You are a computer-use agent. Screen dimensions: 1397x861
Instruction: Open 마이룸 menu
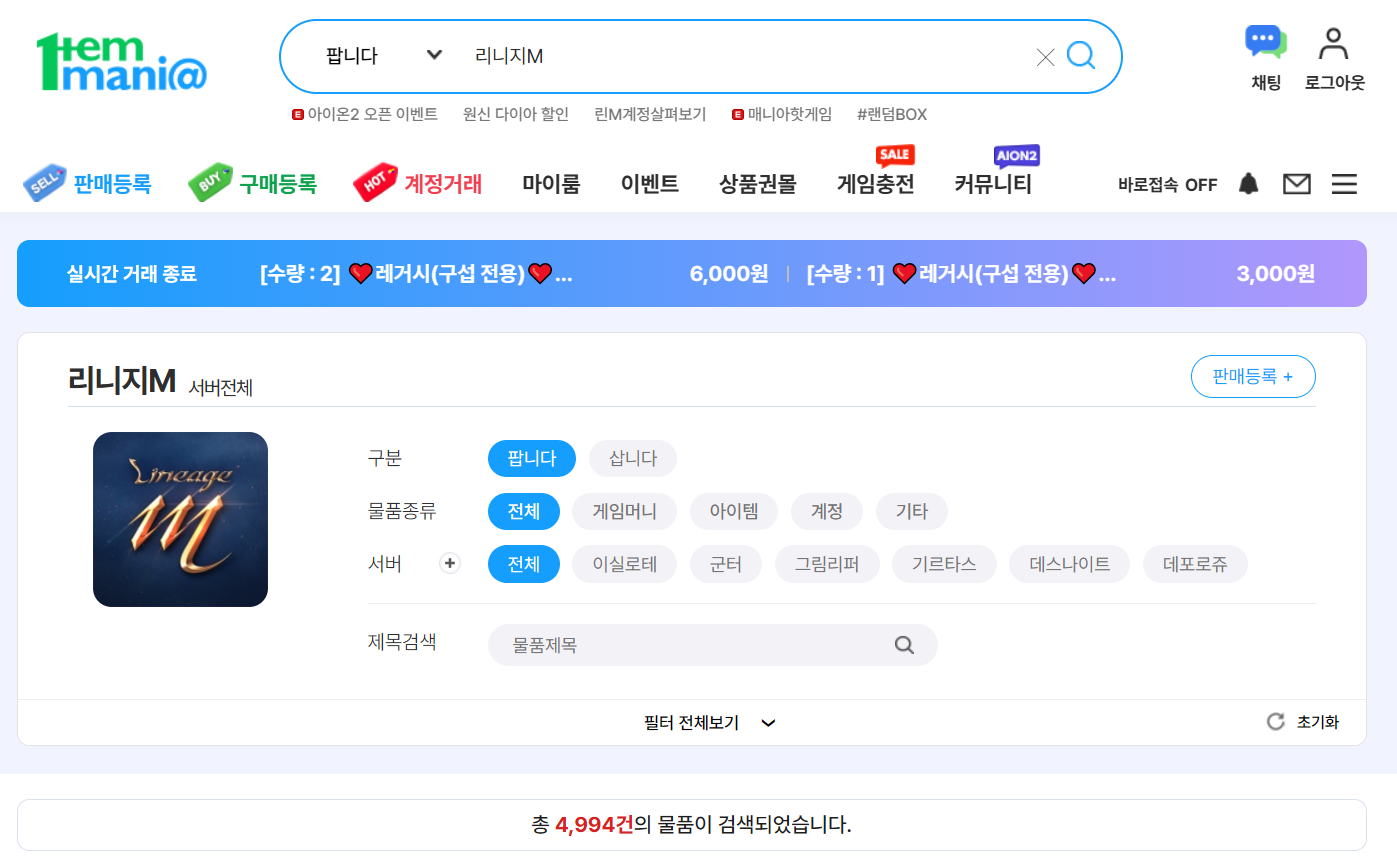(x=551, y=184)
